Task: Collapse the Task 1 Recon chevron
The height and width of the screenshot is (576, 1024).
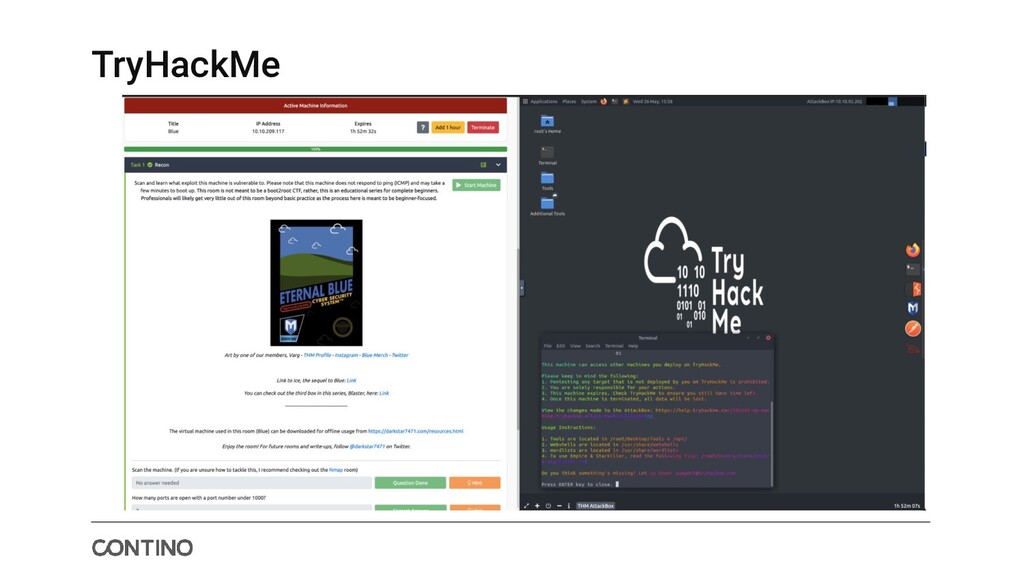Action: tap(498, 165)
